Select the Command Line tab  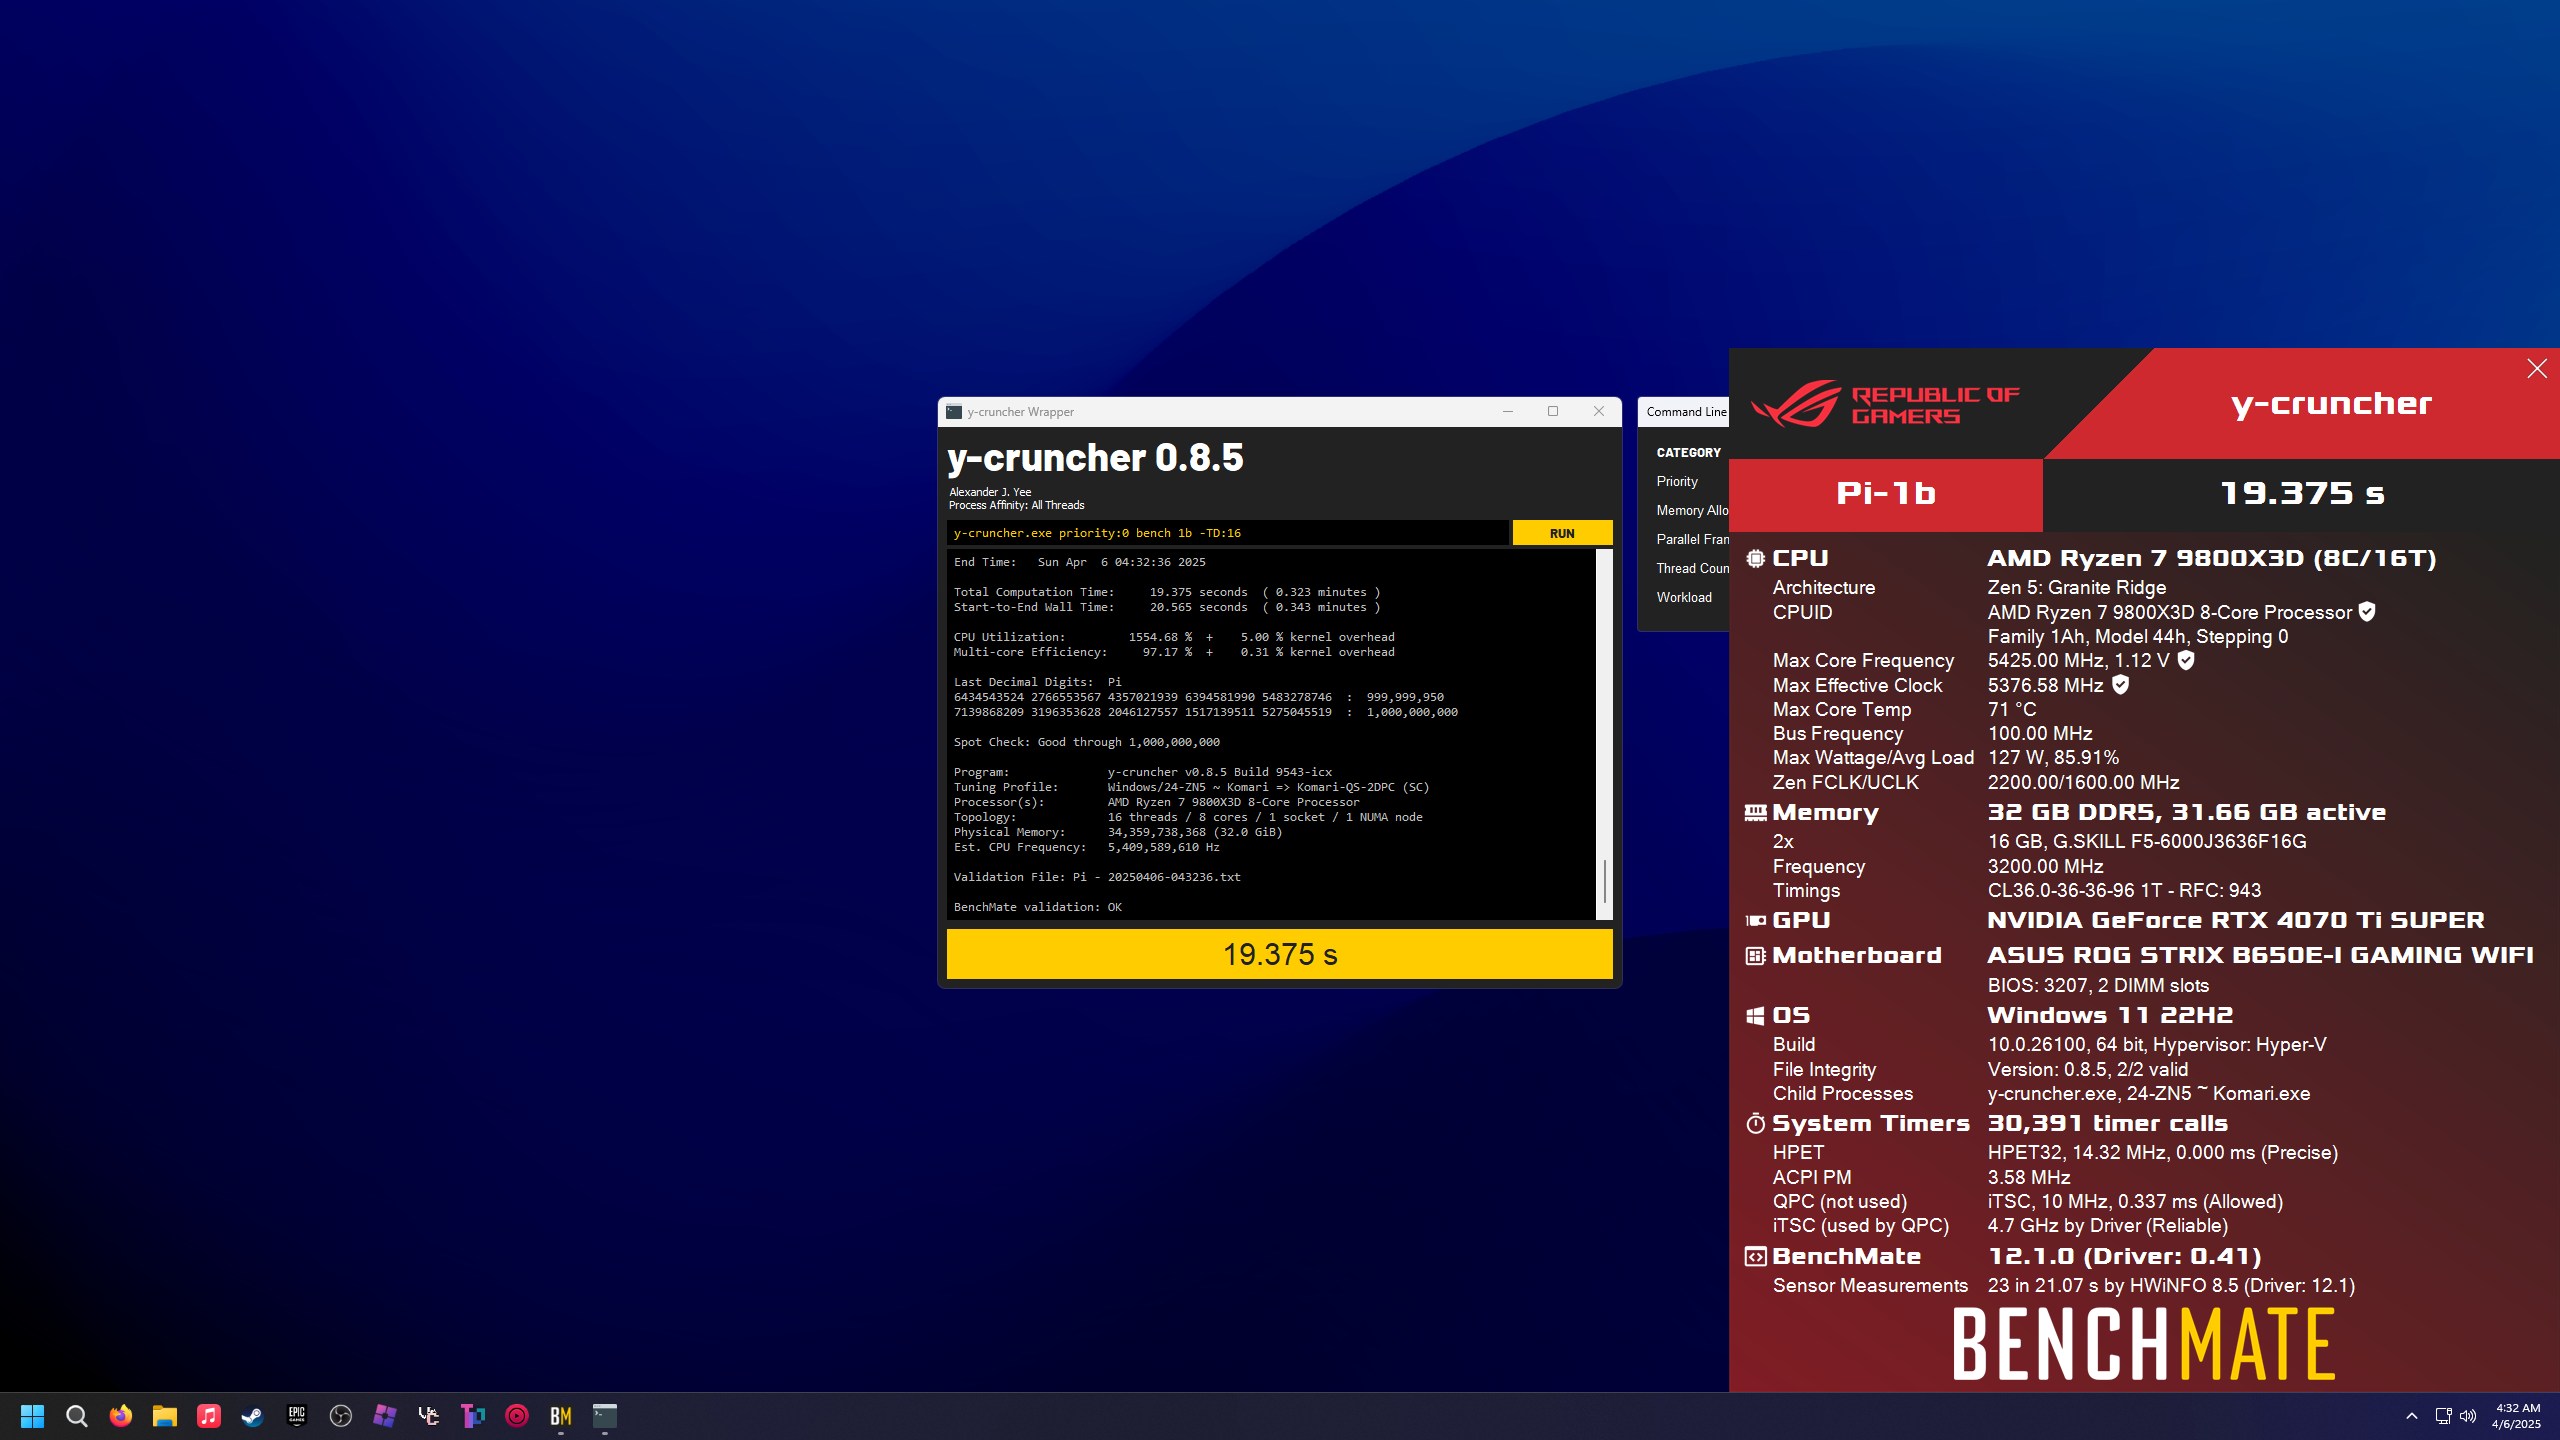click(x=1686, y=412)
